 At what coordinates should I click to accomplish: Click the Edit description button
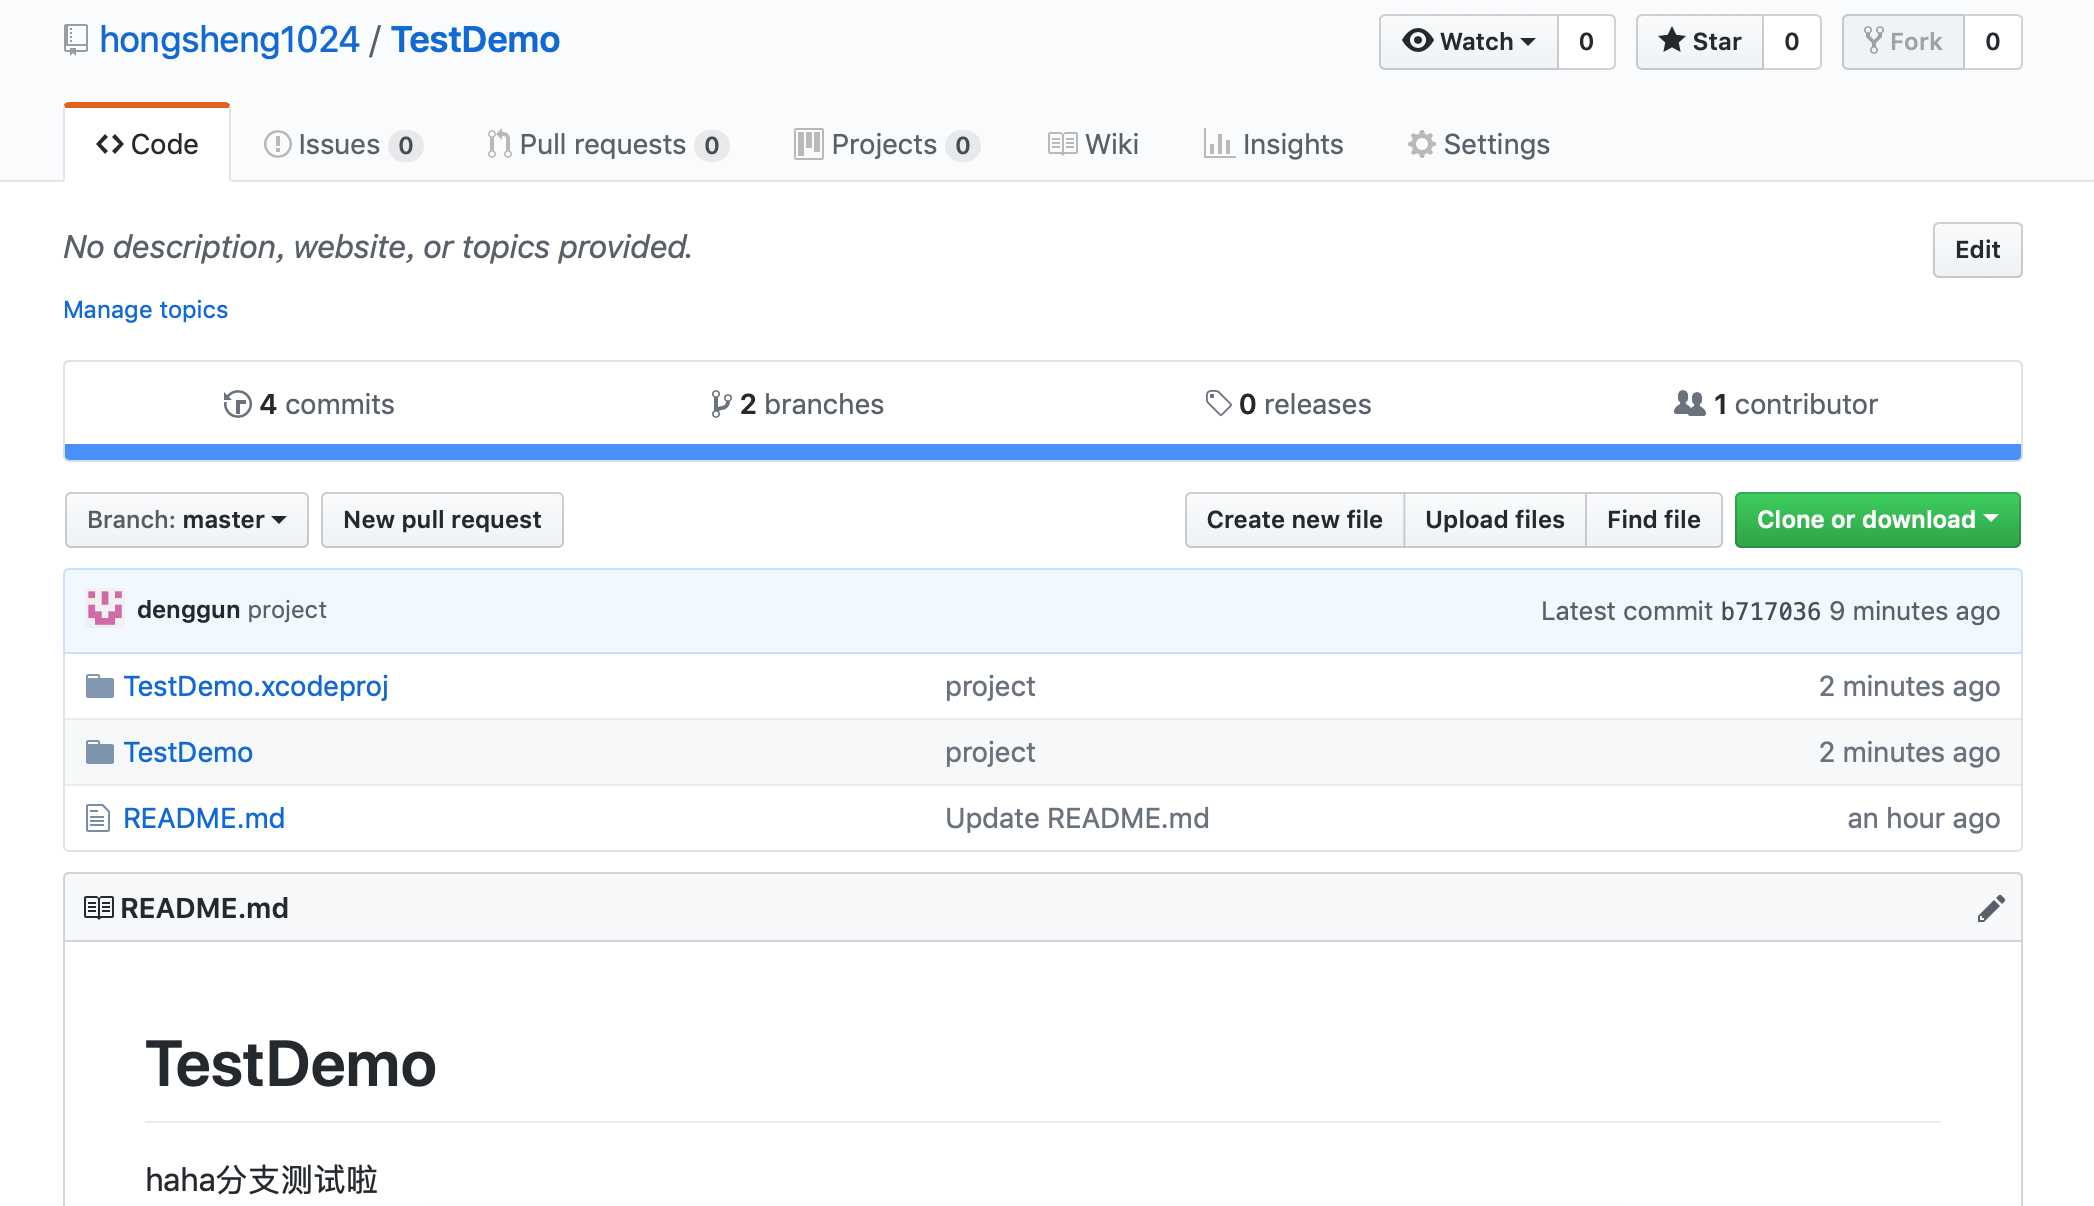click(x=1976, y=249)
